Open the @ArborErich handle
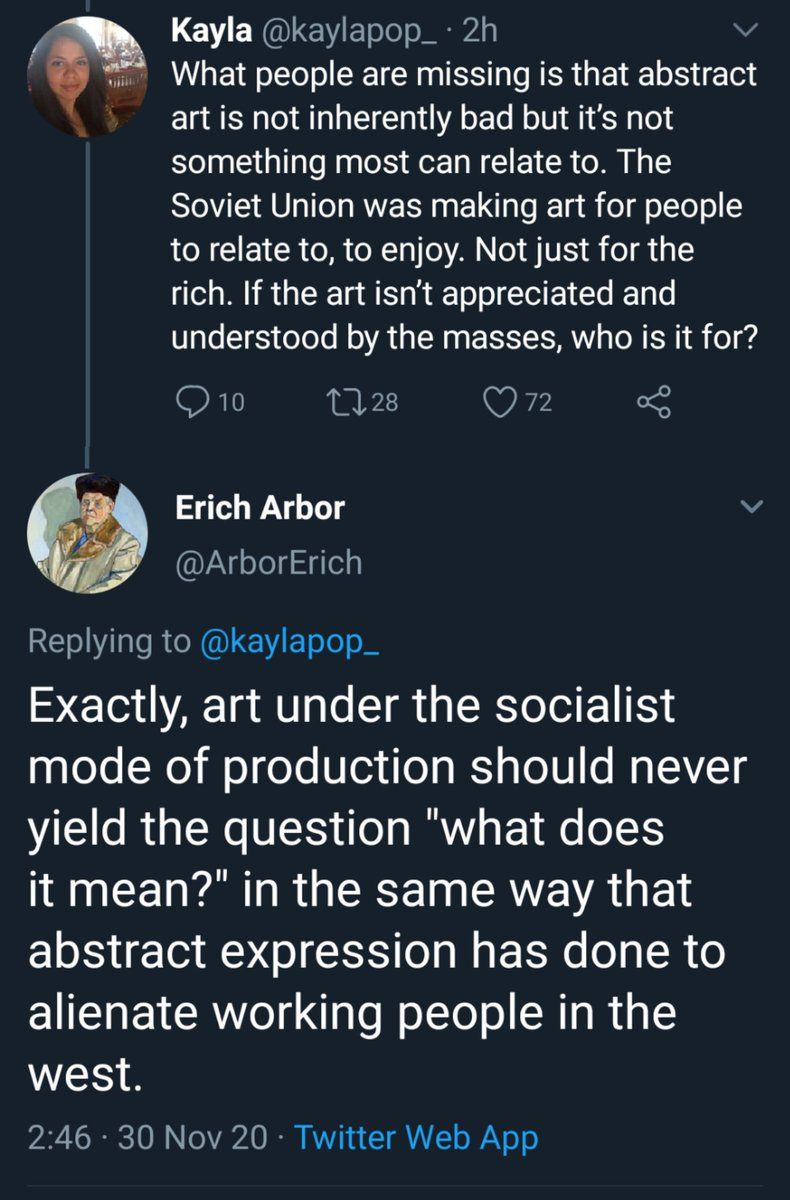790x1200 pixels. 268,563
